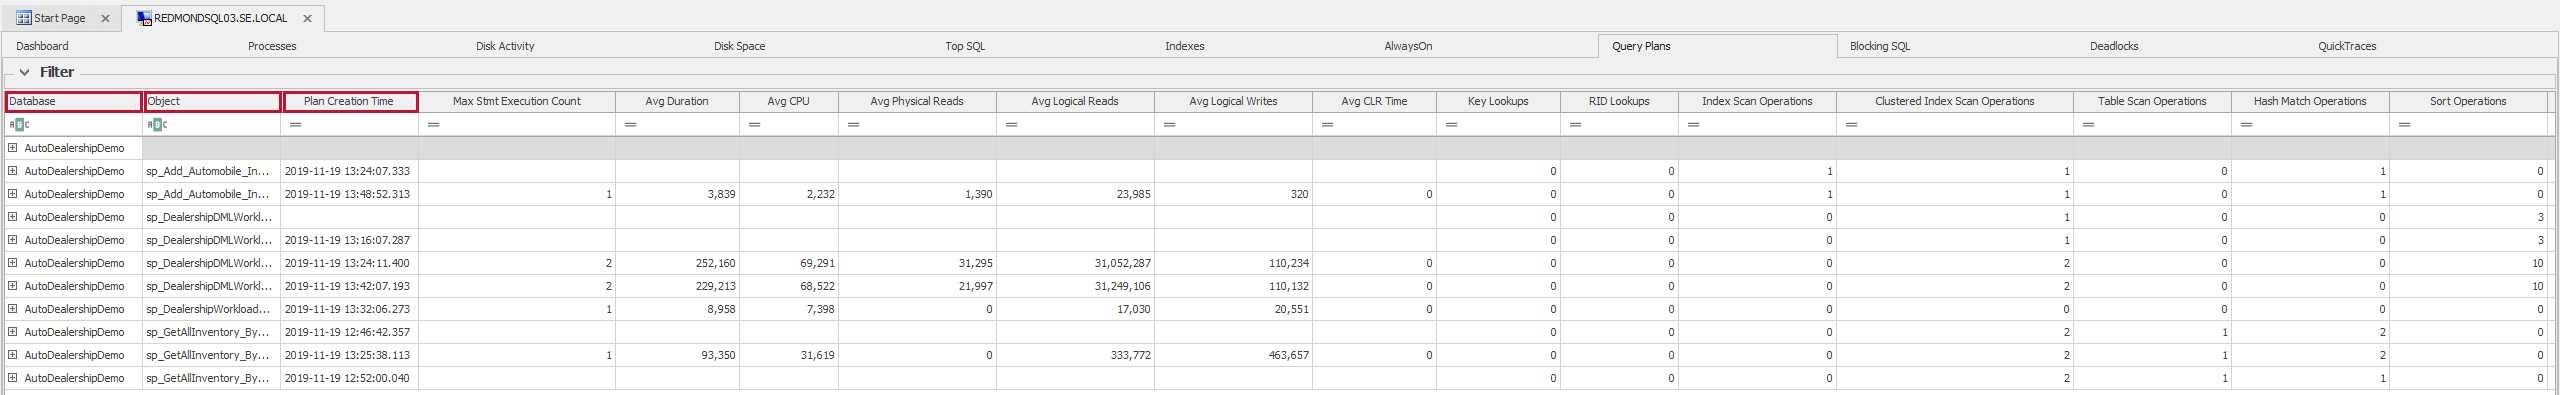This screenshot has width=2560, height=395.
Task: Click the Avg Logical Reads equals filter icon
Action: click(1011, 125)
